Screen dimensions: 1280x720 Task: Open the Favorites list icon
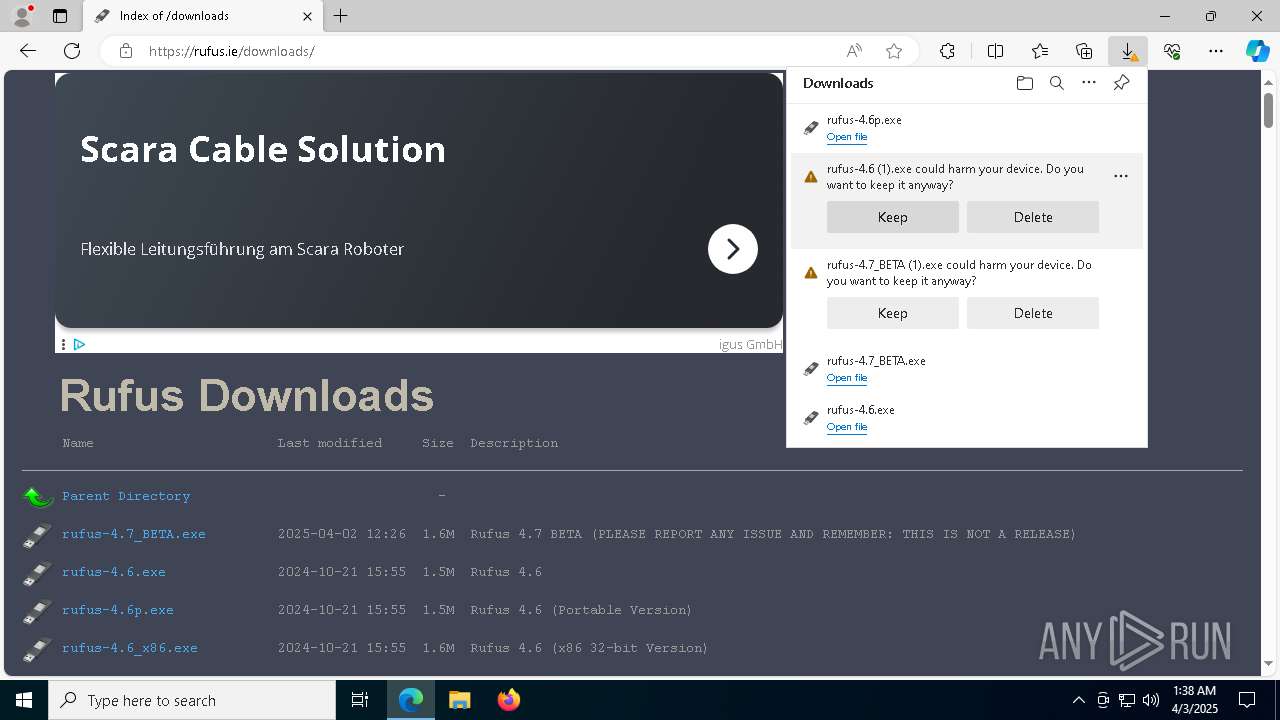click(x=1040, y=51)
